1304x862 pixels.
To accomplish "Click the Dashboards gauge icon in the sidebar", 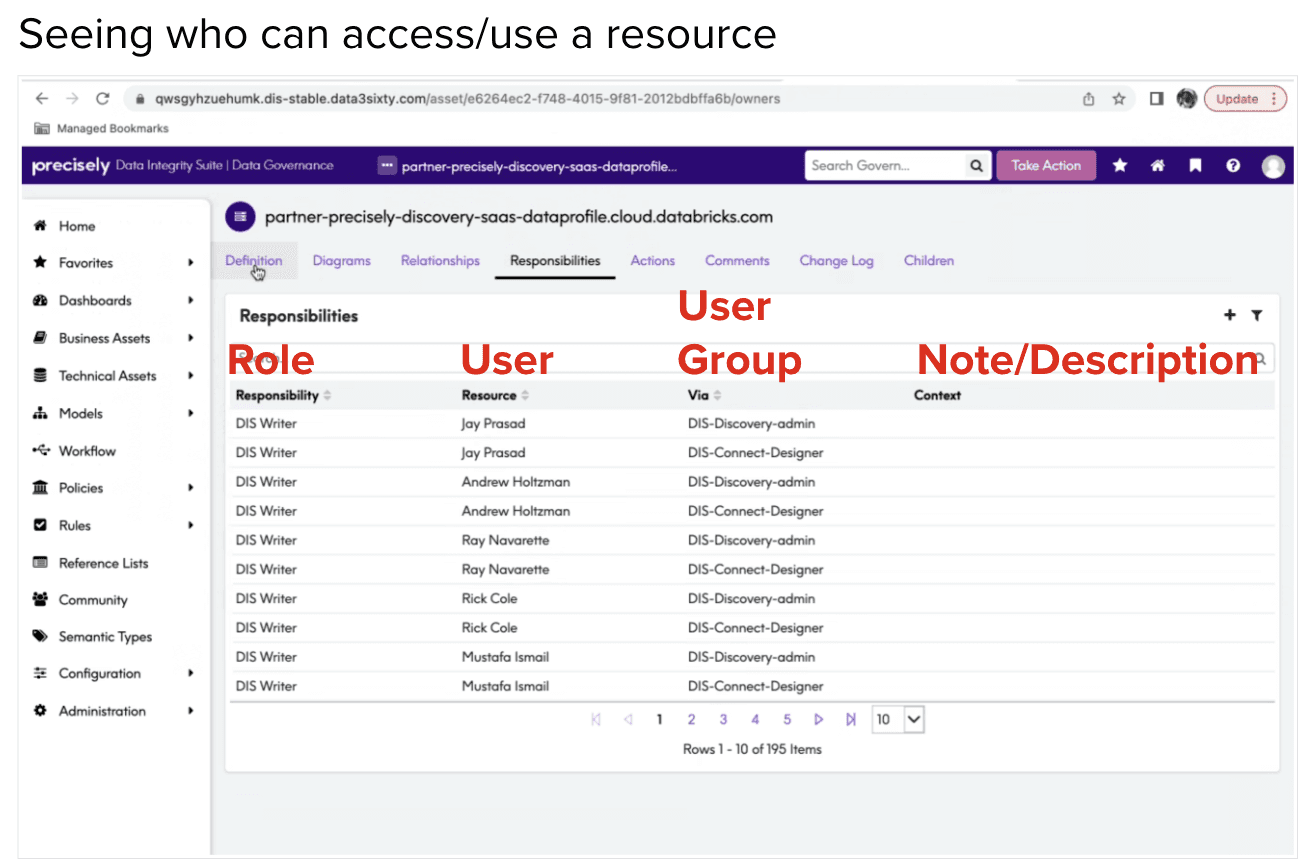I will coord(41,301).
